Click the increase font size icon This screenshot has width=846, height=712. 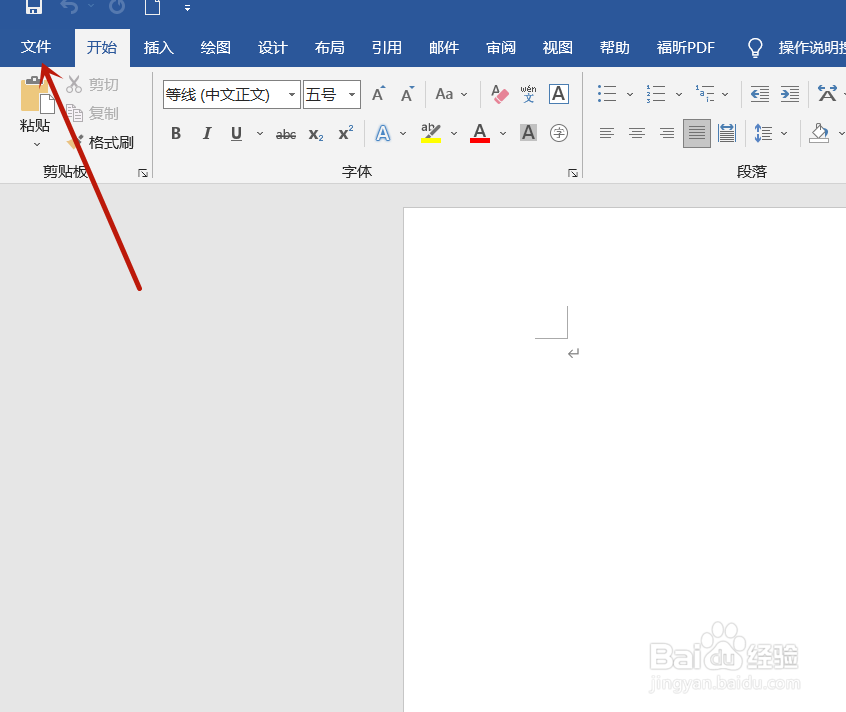[x=379, y=94]
